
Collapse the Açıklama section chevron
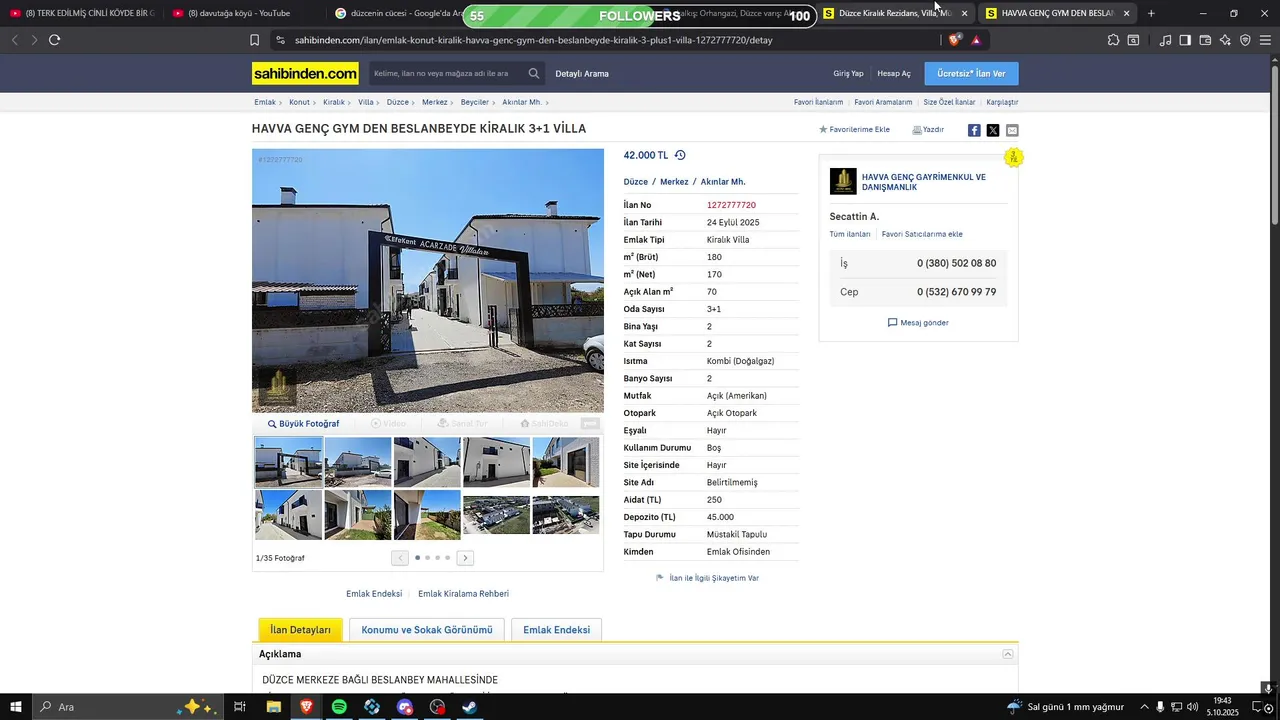1008,654
